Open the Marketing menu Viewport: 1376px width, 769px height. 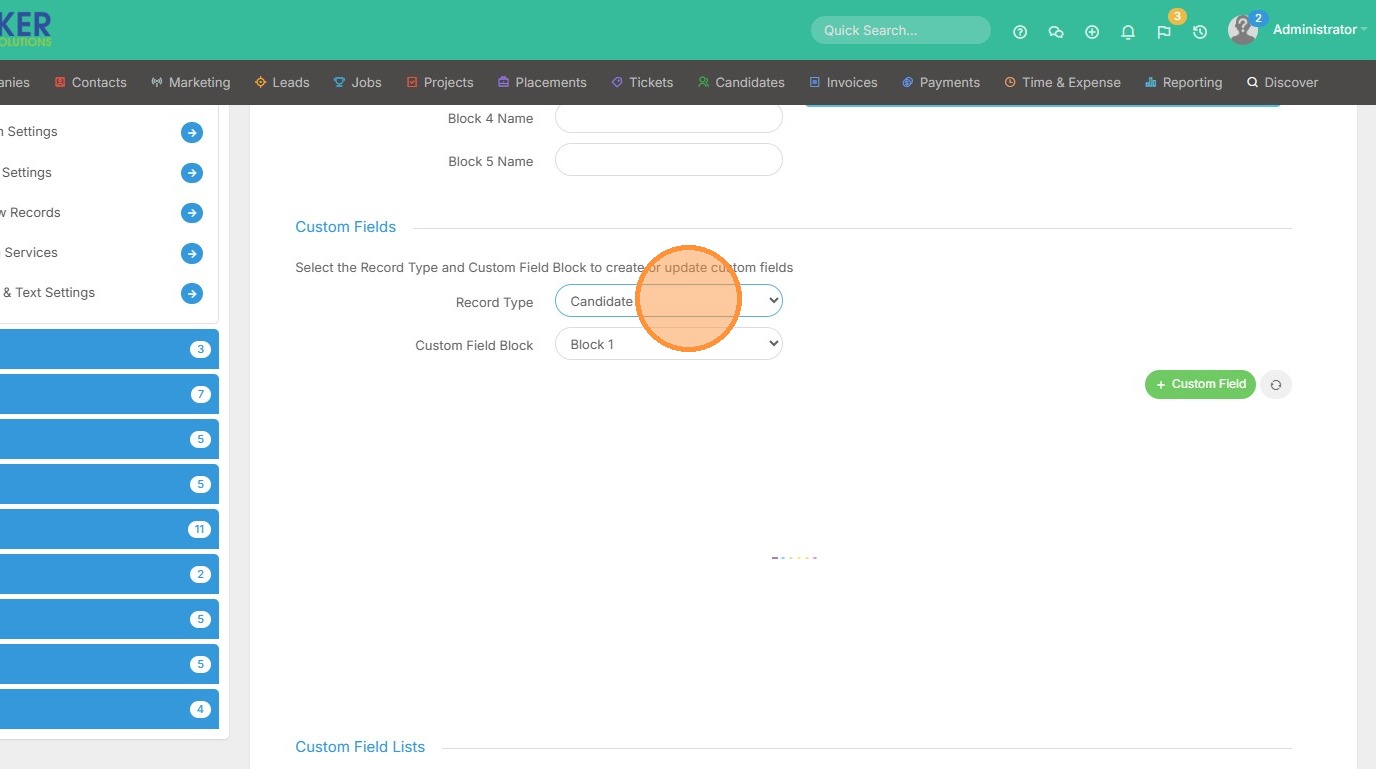pyautogui.click(x=190, y=82)
